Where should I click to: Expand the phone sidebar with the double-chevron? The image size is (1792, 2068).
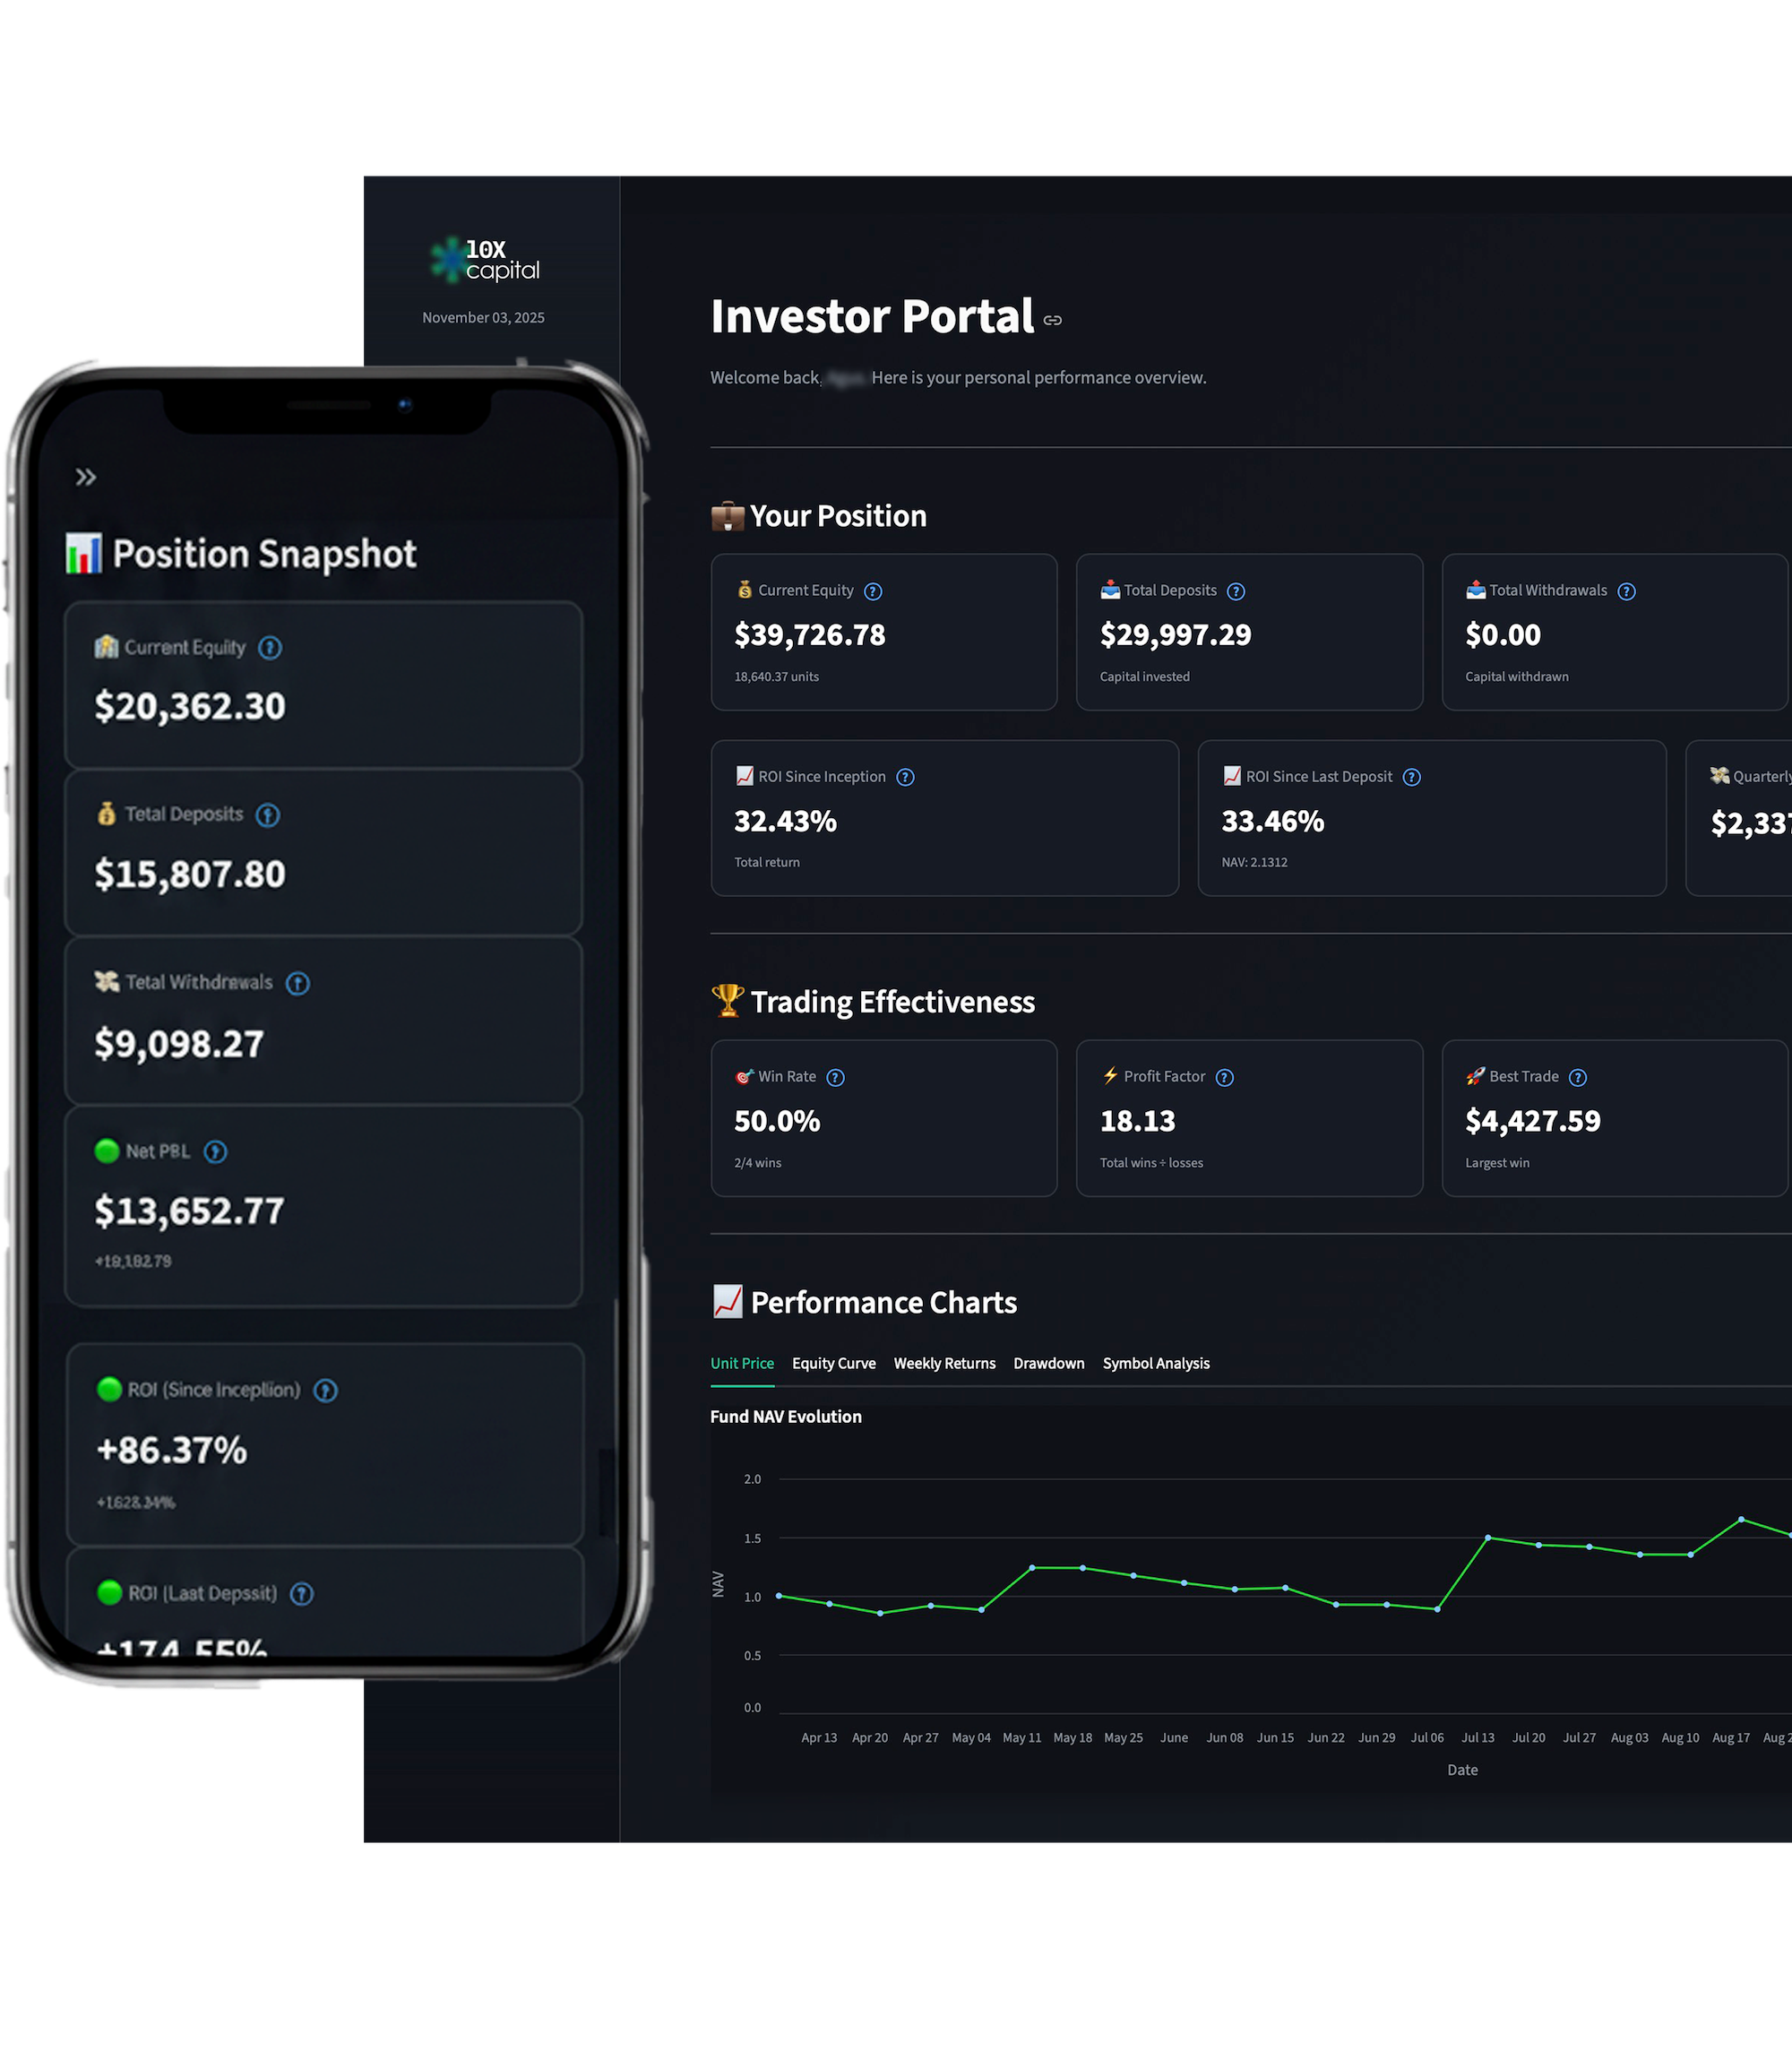pos(86,478)
